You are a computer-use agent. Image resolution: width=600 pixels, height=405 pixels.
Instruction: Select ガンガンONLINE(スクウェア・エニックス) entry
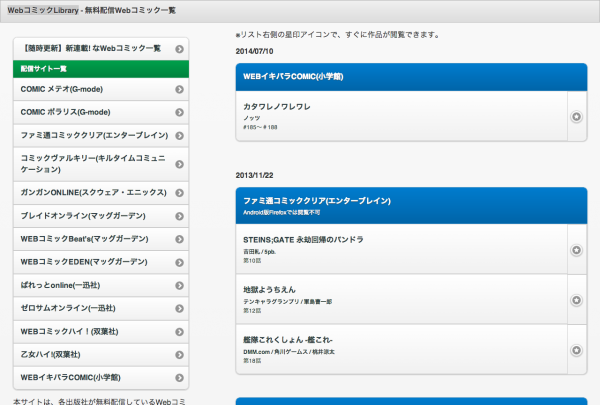pyautogui.click(x=101, y=193)
